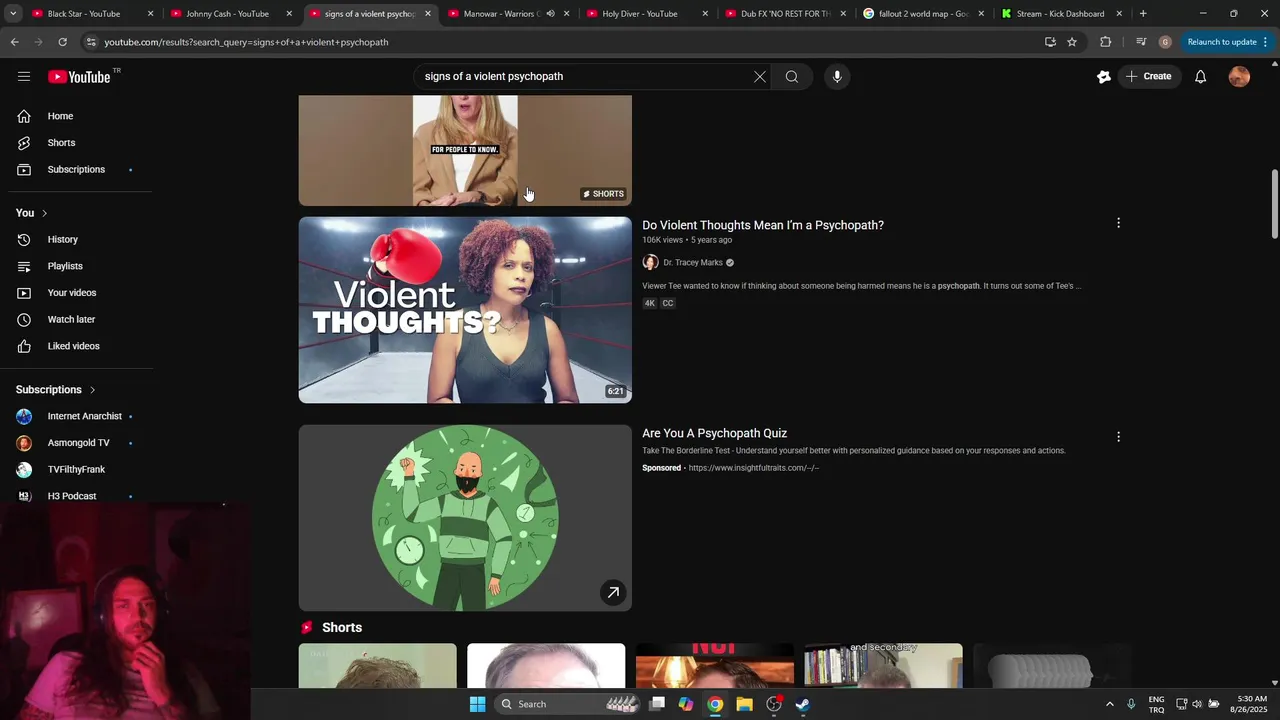The height and width of the screenshot is (720, 1280).
Task: Show hidden system tray icons chevron
Action: [x=1109, y=704]
